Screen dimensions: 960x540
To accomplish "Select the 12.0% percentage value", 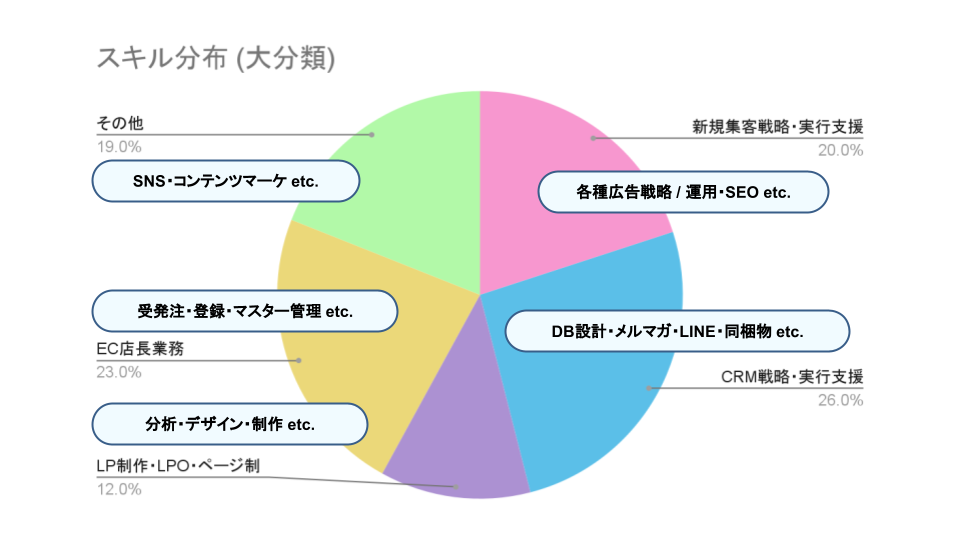I will [x=119, y=490].
